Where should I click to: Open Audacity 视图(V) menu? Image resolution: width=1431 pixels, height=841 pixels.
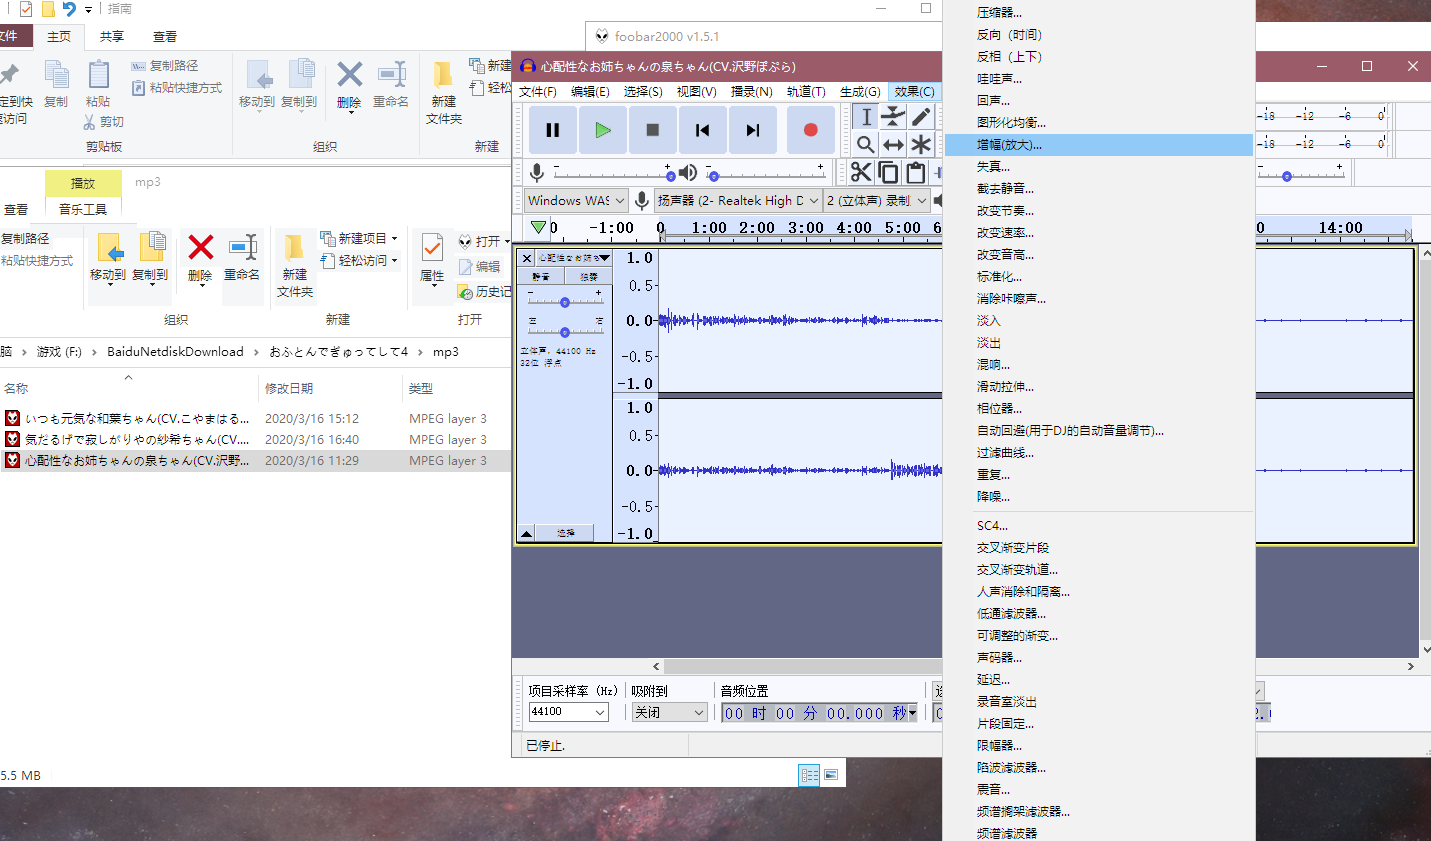(x=696, y=91)
